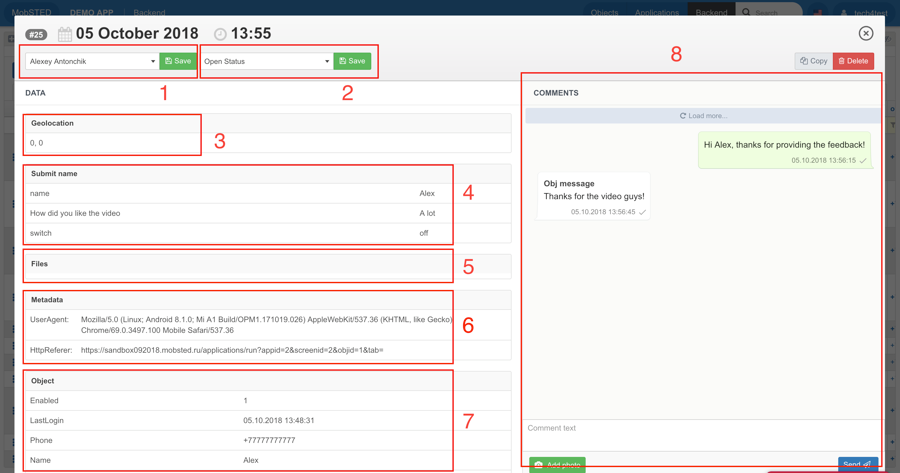Click the #25 record ID badge
This screenshot has width=900, height=473.
click(36, 35)
